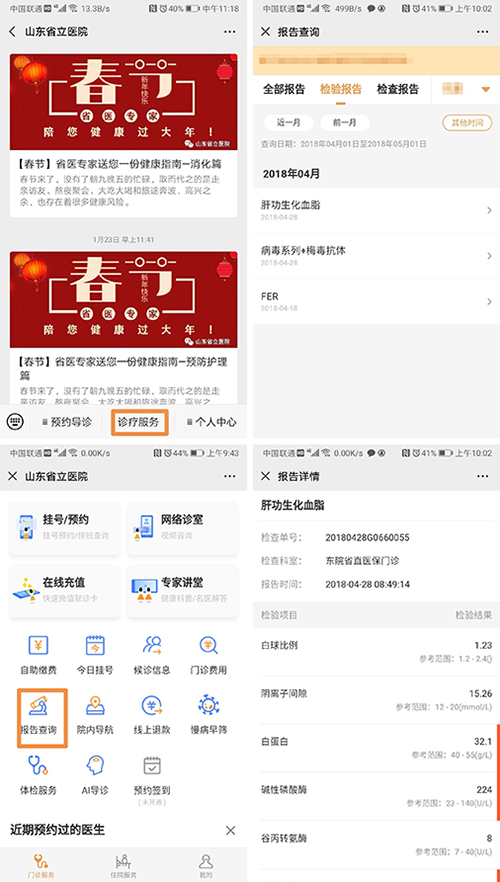
Task: Click 报告时间 2018-04-28 08:49:14
Action: click(367, 584)
